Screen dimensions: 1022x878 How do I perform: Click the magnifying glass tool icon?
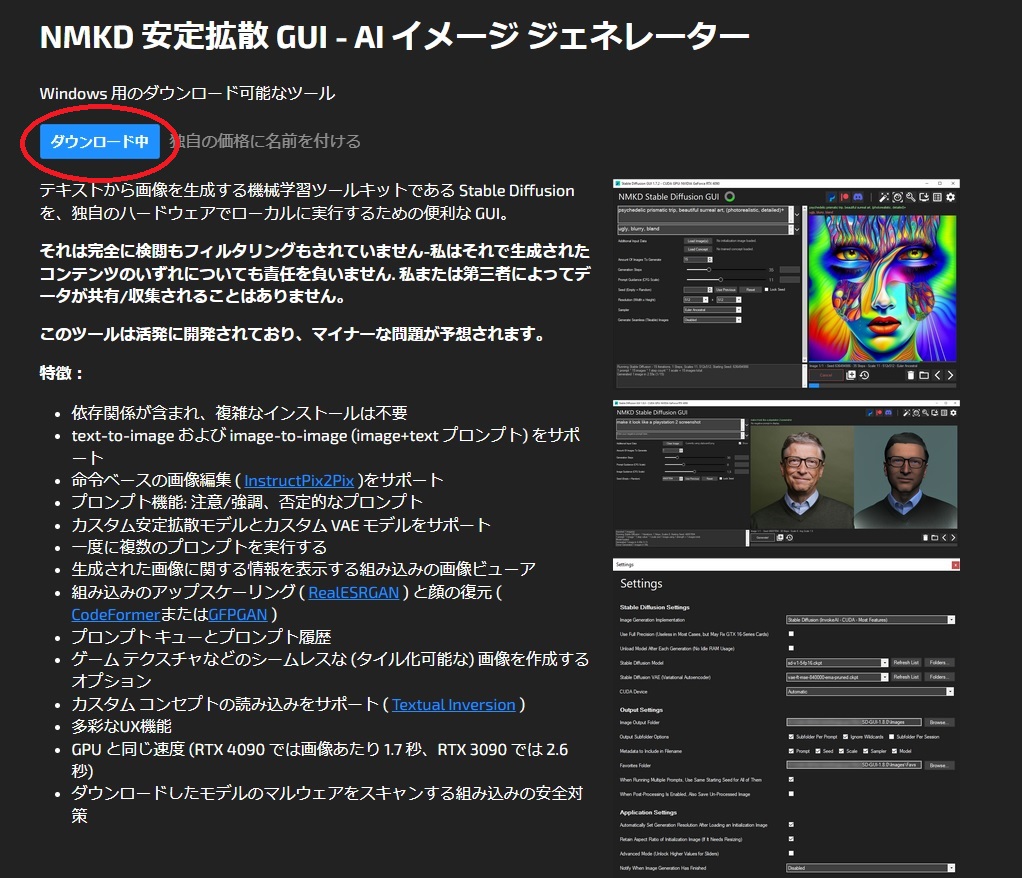[910, 197]
